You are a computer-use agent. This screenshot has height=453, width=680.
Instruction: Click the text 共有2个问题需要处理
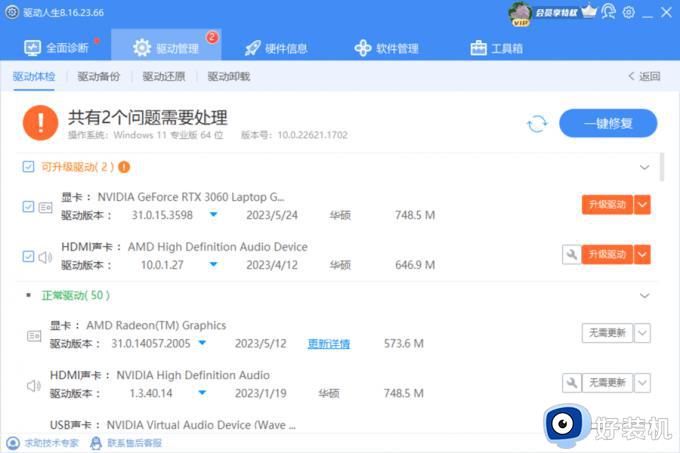(x=148, y=118)
